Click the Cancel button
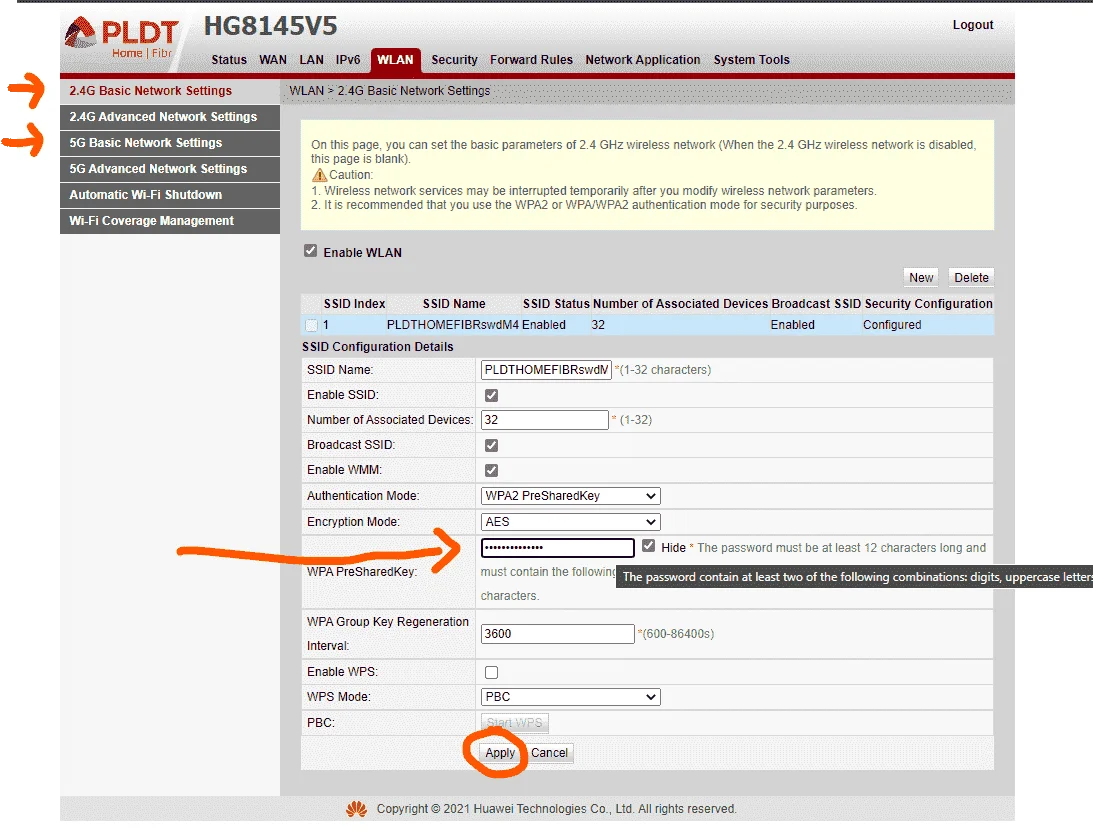 549,753
